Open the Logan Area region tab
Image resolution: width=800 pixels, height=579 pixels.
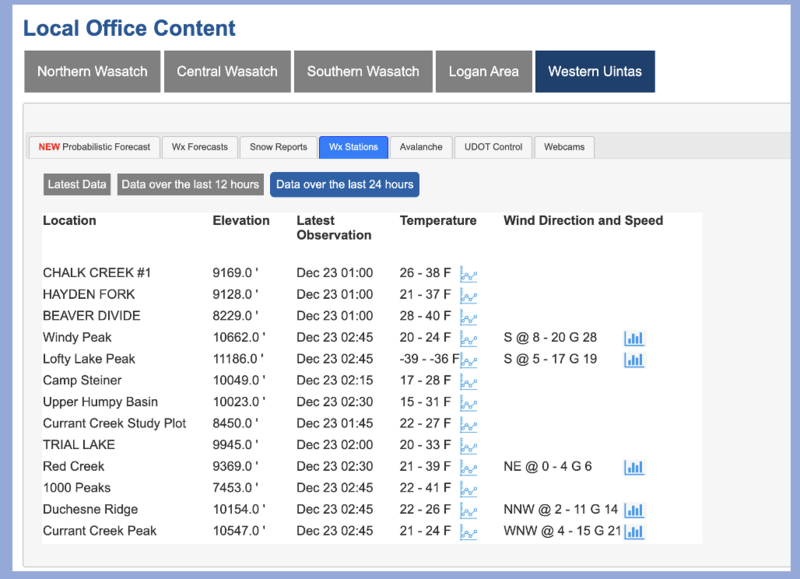coord(483,72)
